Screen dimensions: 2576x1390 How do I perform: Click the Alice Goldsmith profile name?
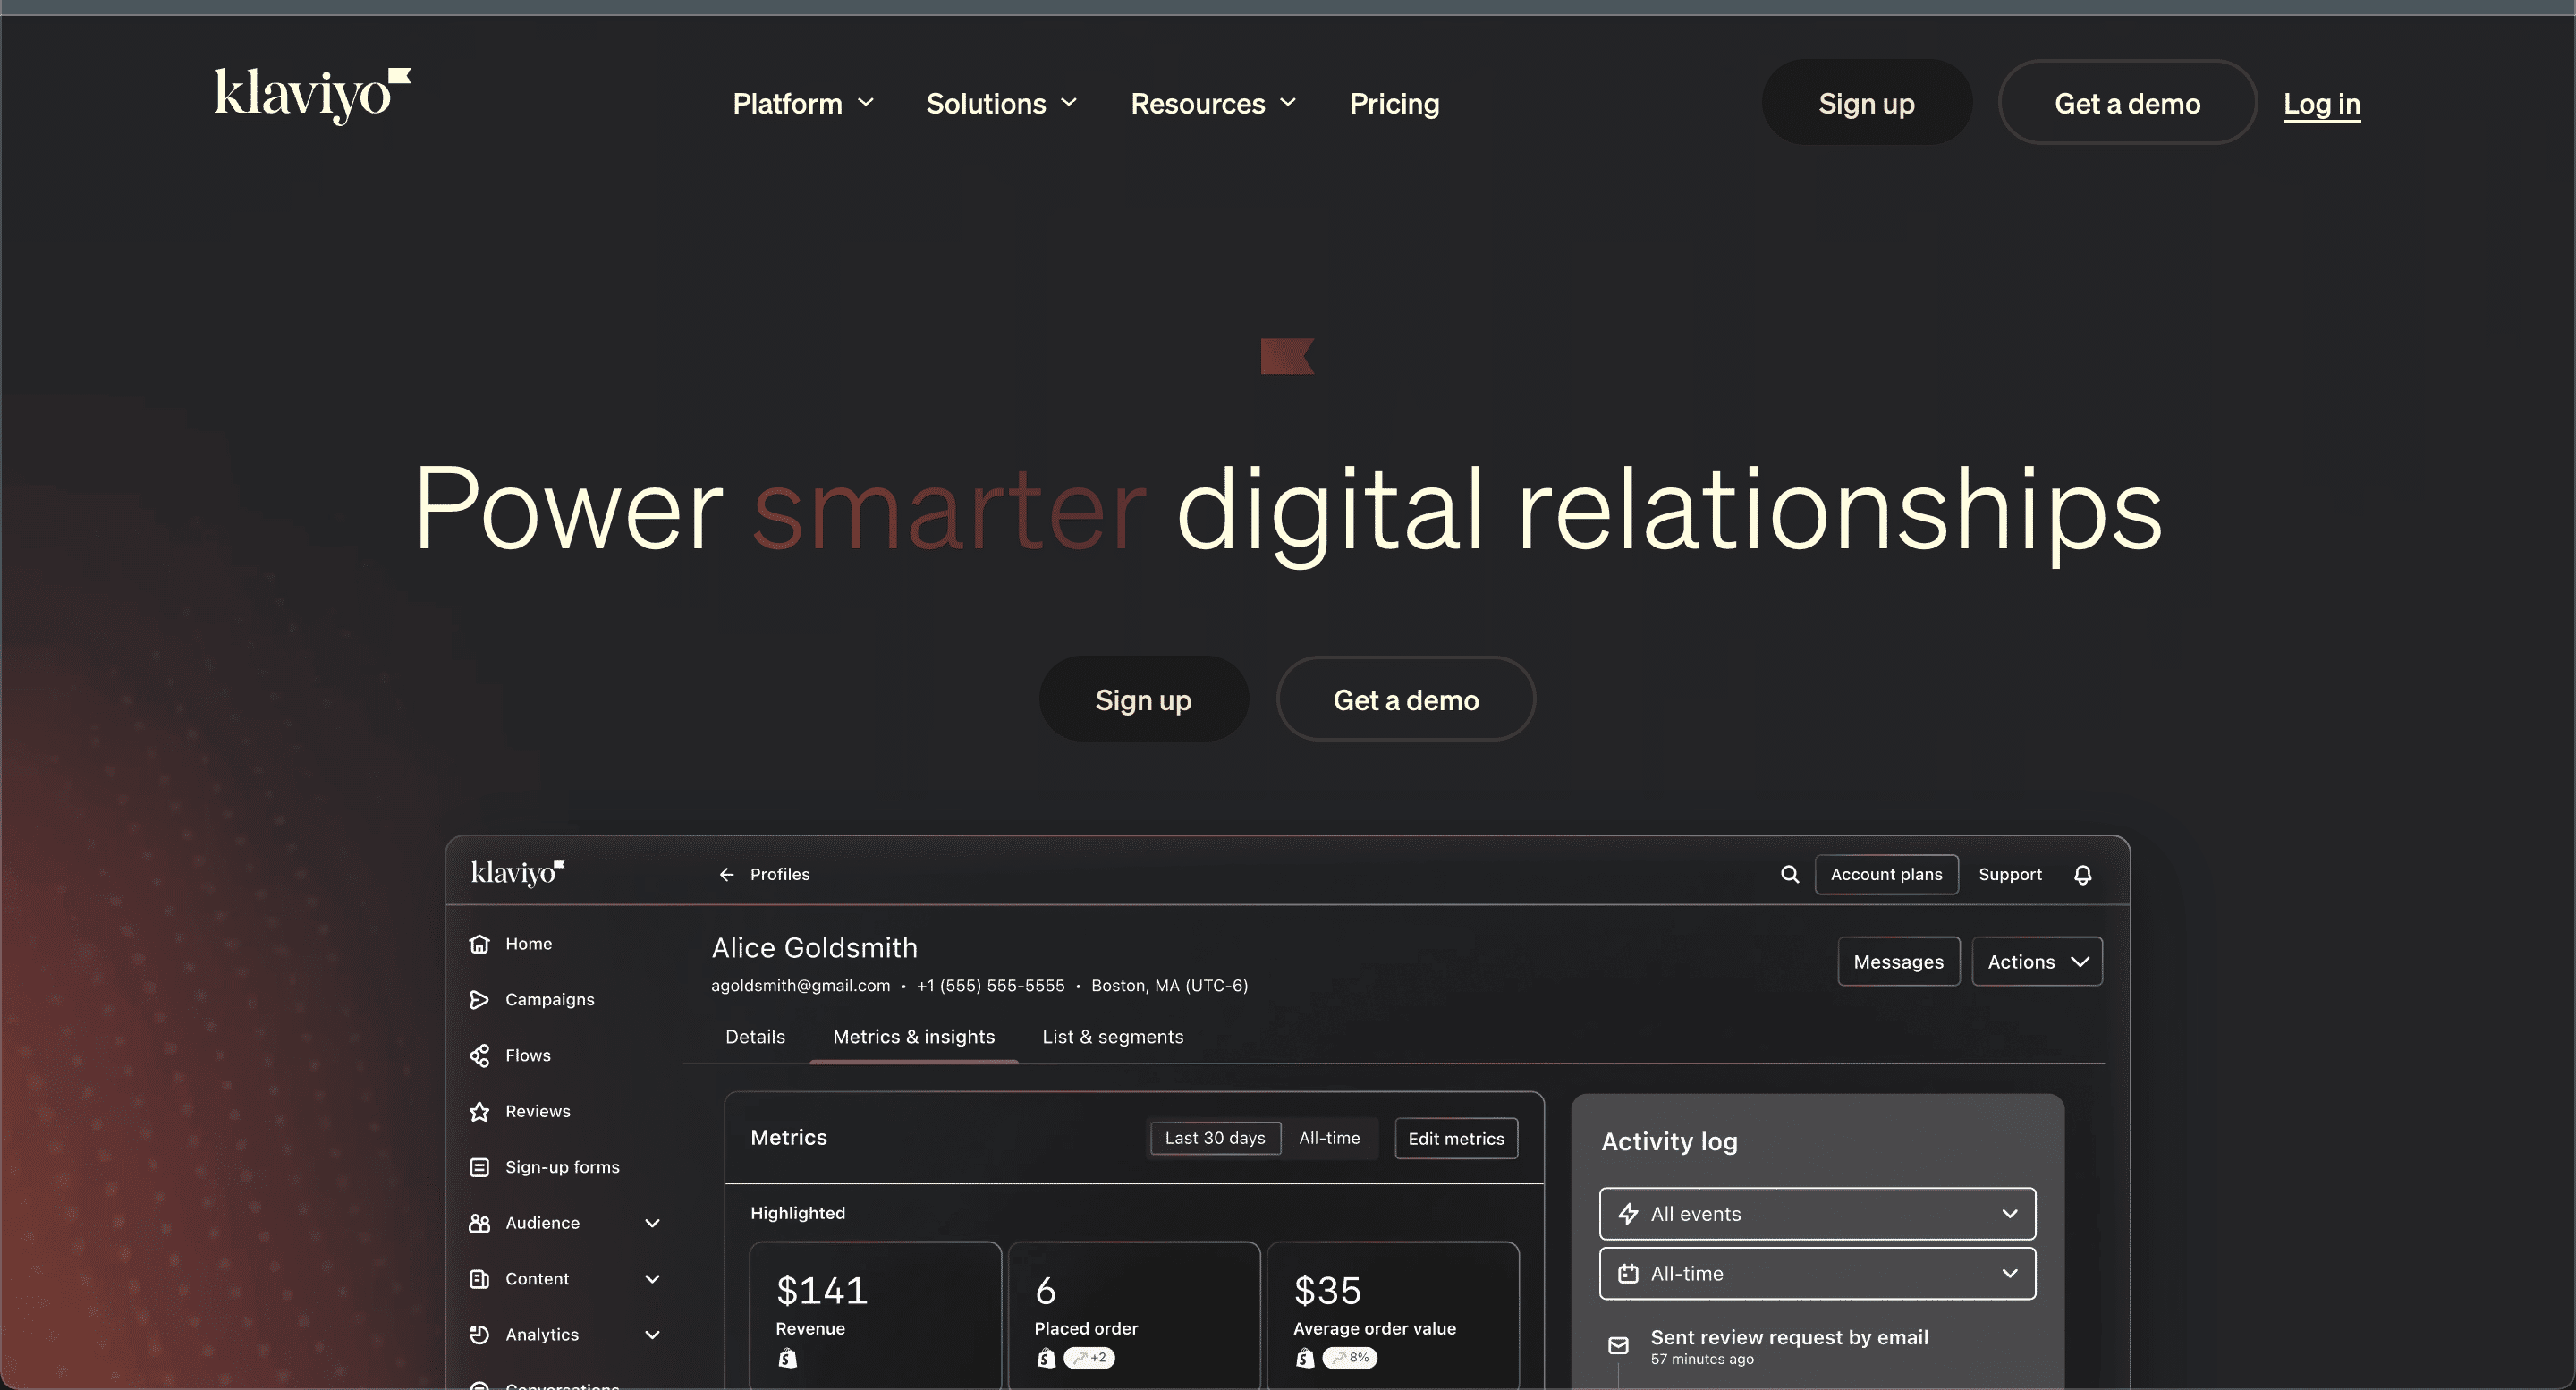click(814, 947)
